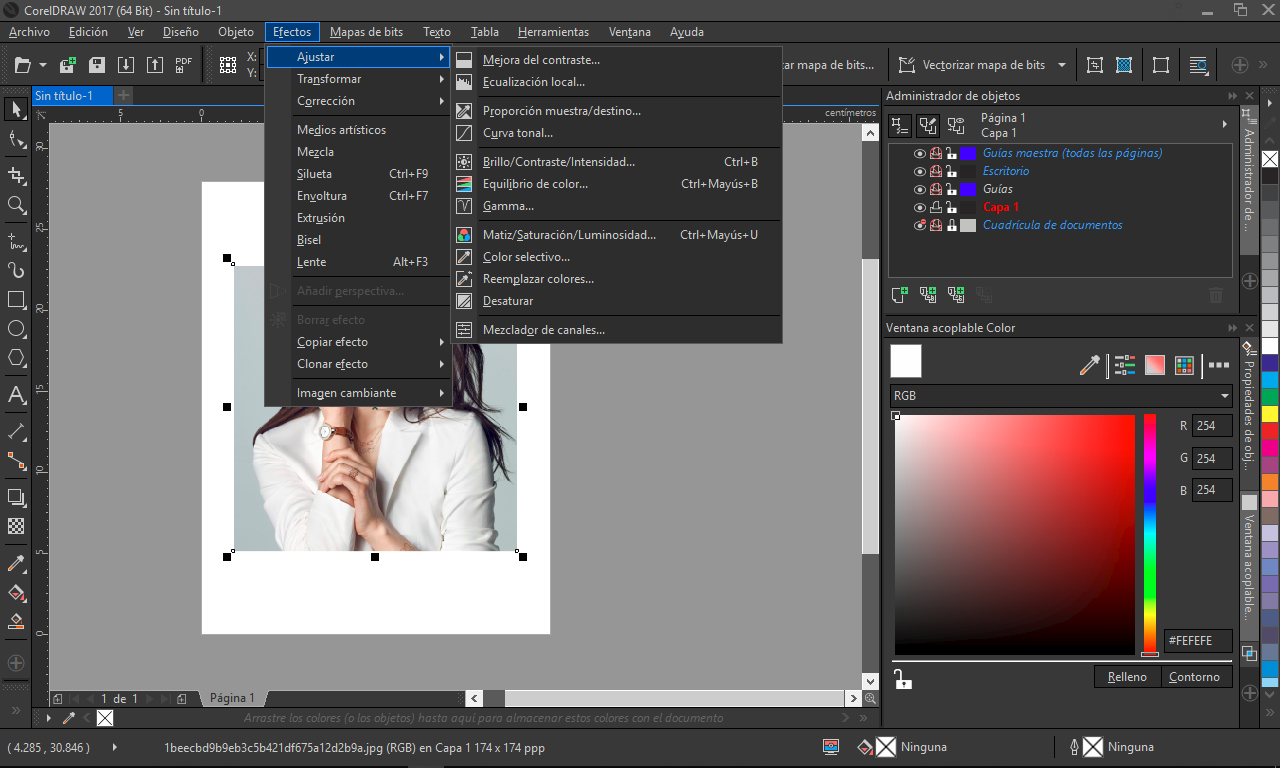Select the Zoom magnifier tool

click(x=16, y=205)
